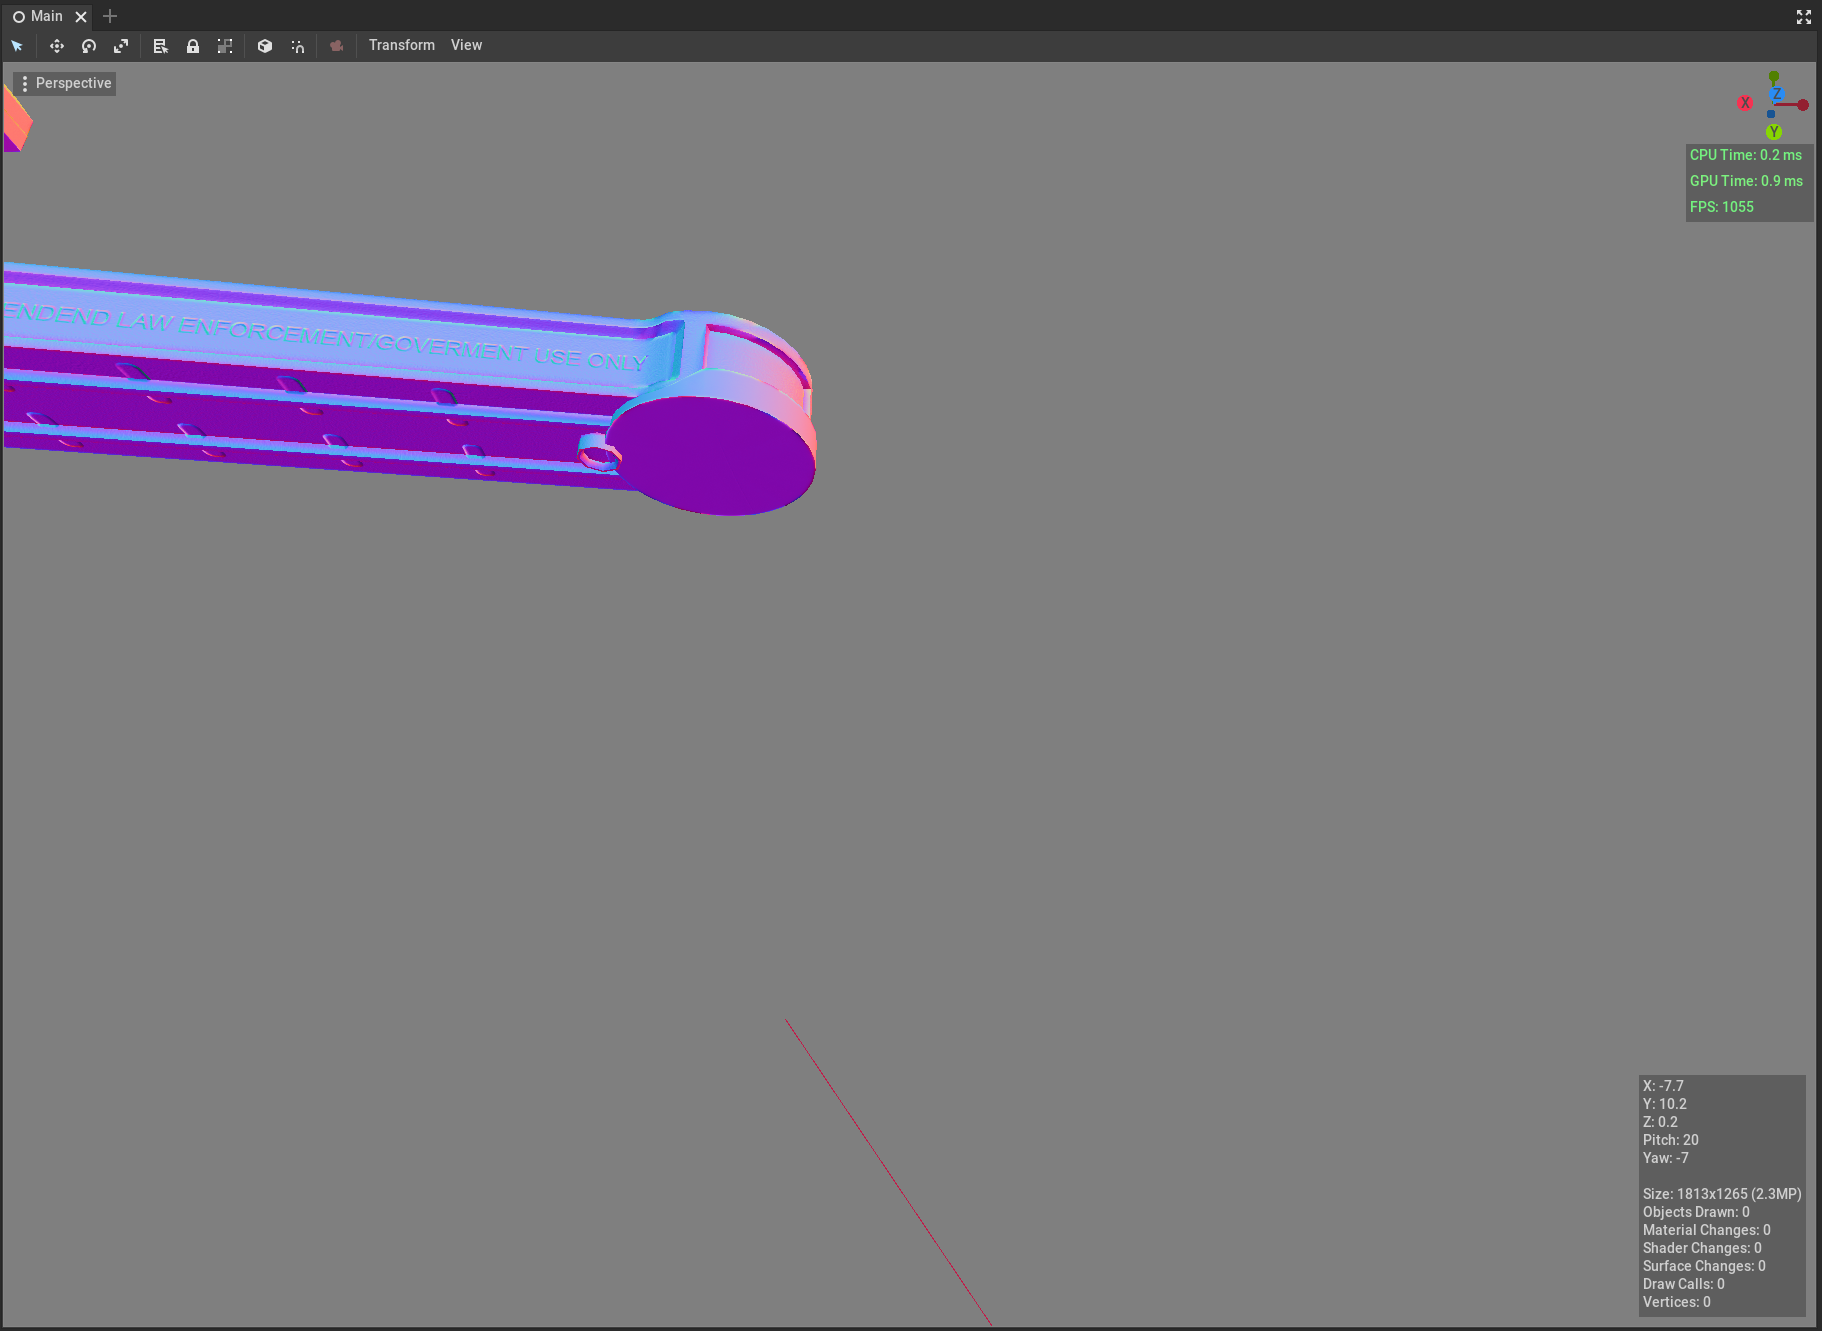Image resolution: width=1822 pixels, height=1331 pixels.
Task: Toggle fullscreen using the top-right expand icon
Action: [1803, 16]
